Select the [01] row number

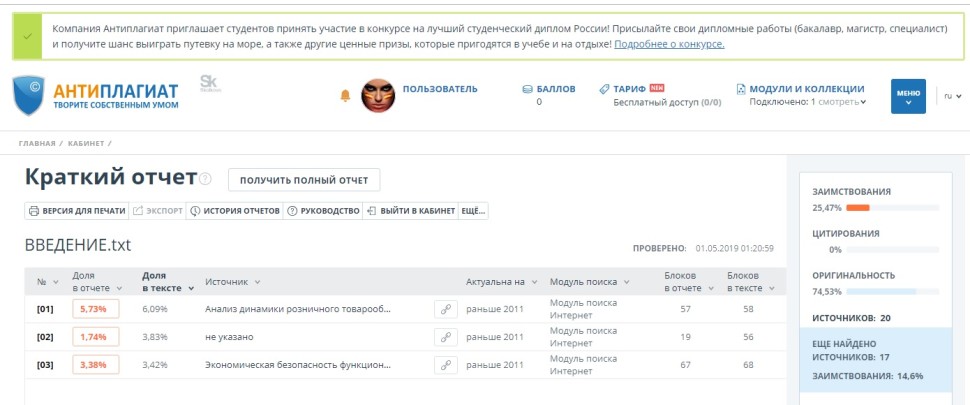tap(45, 309)
